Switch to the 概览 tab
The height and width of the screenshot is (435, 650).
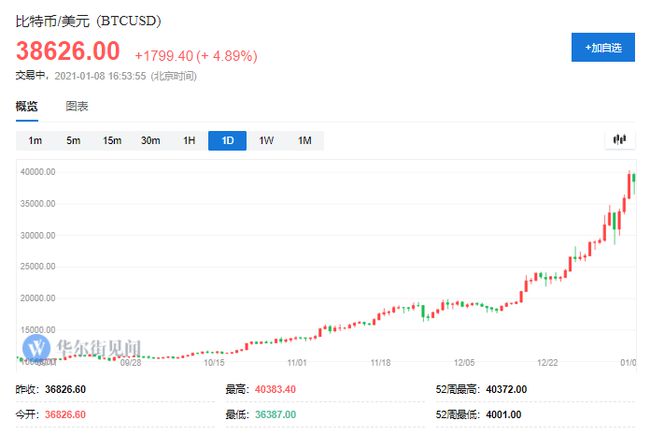point(26,106)
